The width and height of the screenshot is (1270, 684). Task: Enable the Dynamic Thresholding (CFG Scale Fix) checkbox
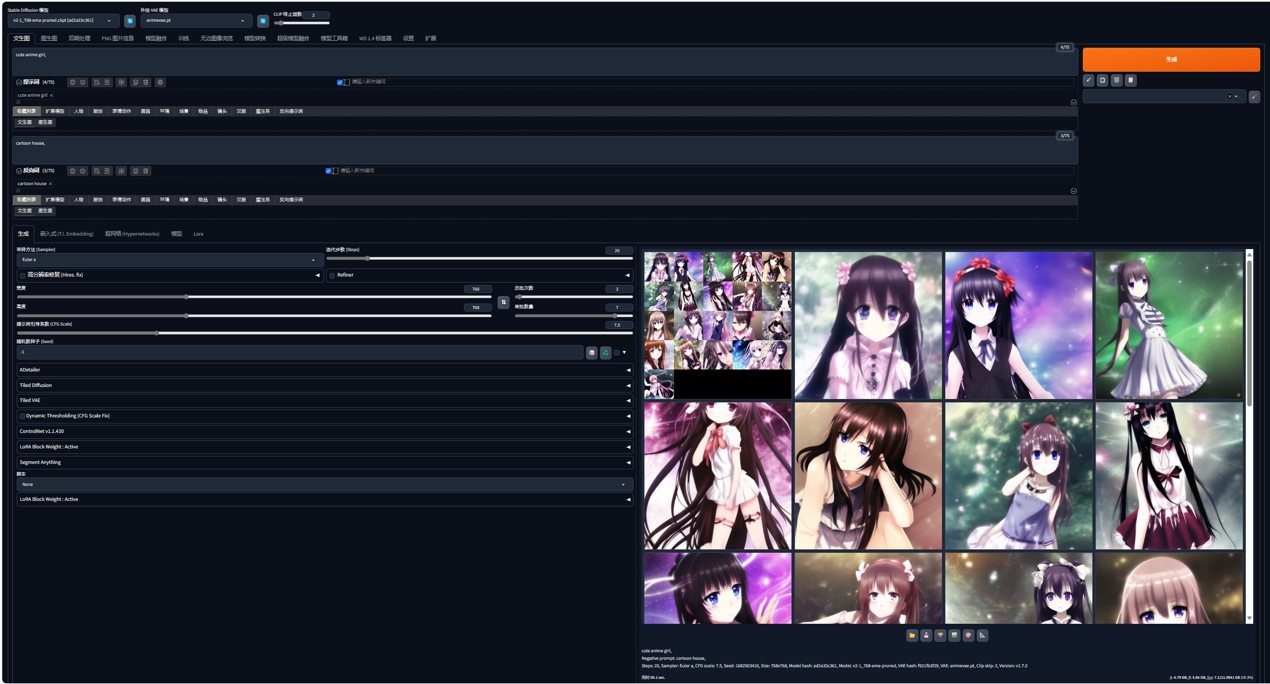click(22, 416)
